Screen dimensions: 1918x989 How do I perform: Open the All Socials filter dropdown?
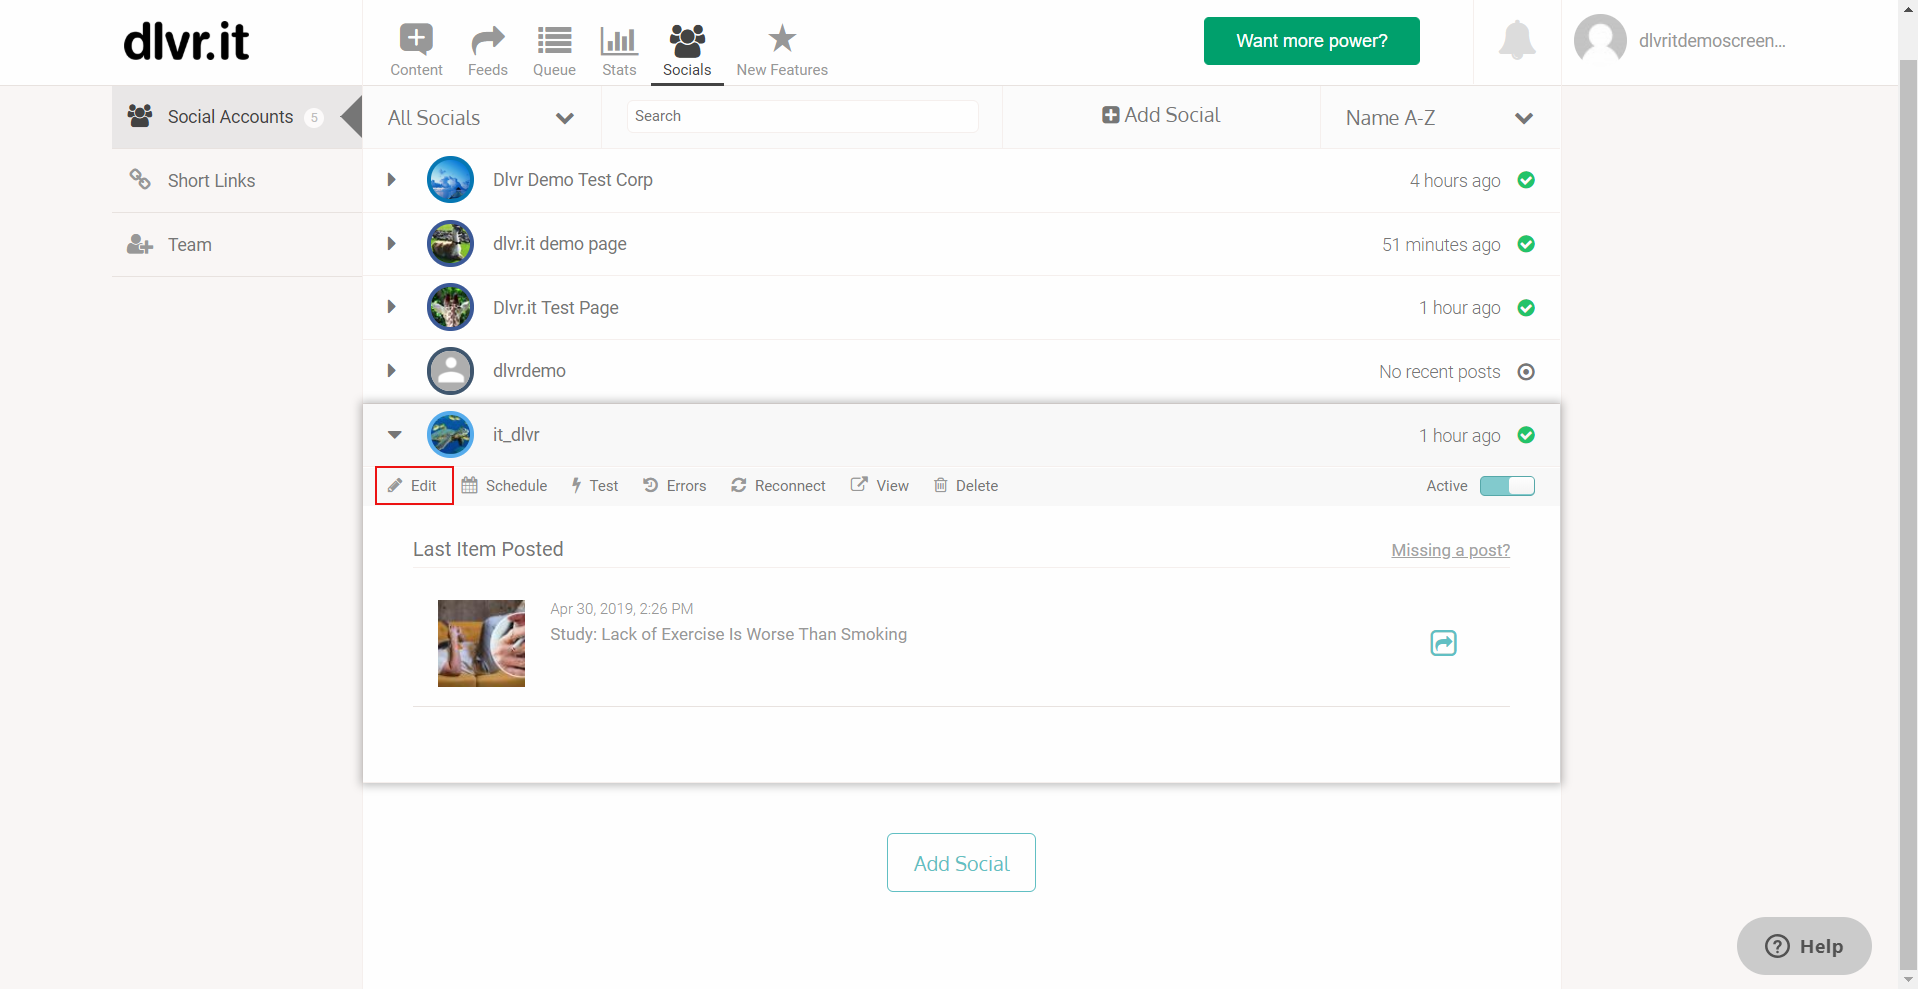click(x=481, y=118)
